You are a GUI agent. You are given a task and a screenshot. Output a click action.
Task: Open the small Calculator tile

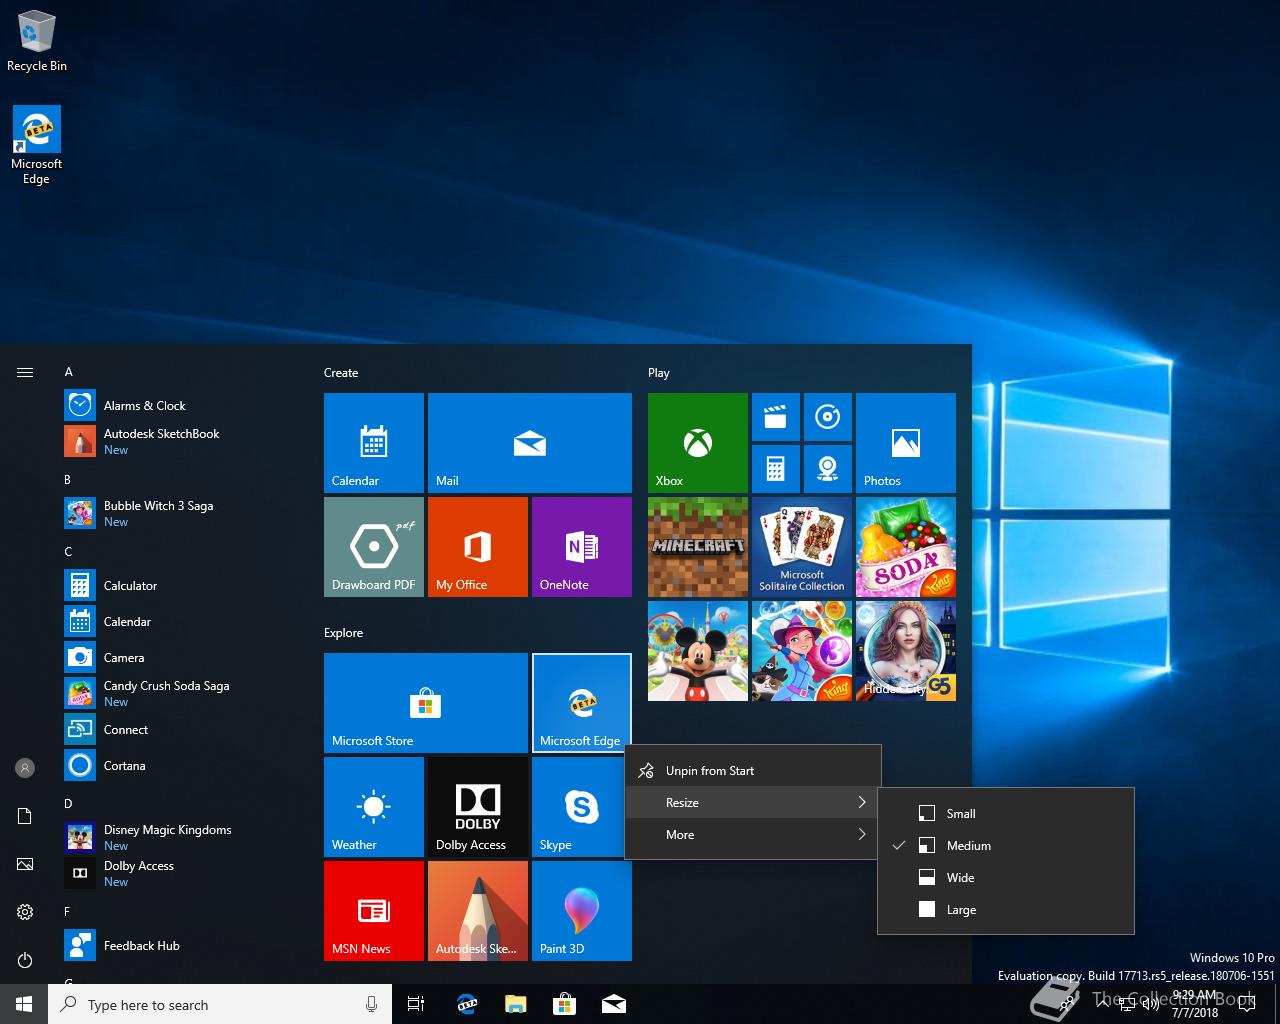click(x=776, y=469)
